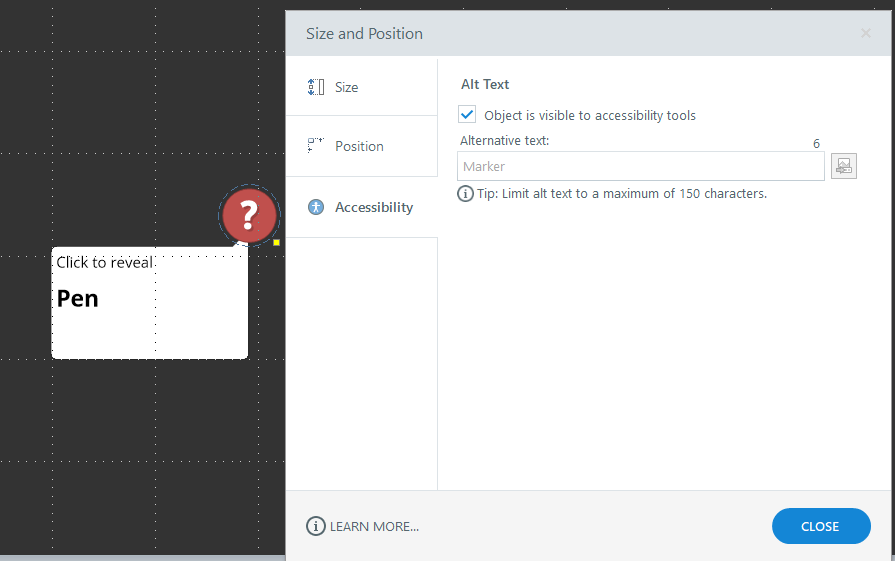Click the info icon before the Tip text
The height and width of the screenshot is (561, 895).
click(x=465, y=194)
